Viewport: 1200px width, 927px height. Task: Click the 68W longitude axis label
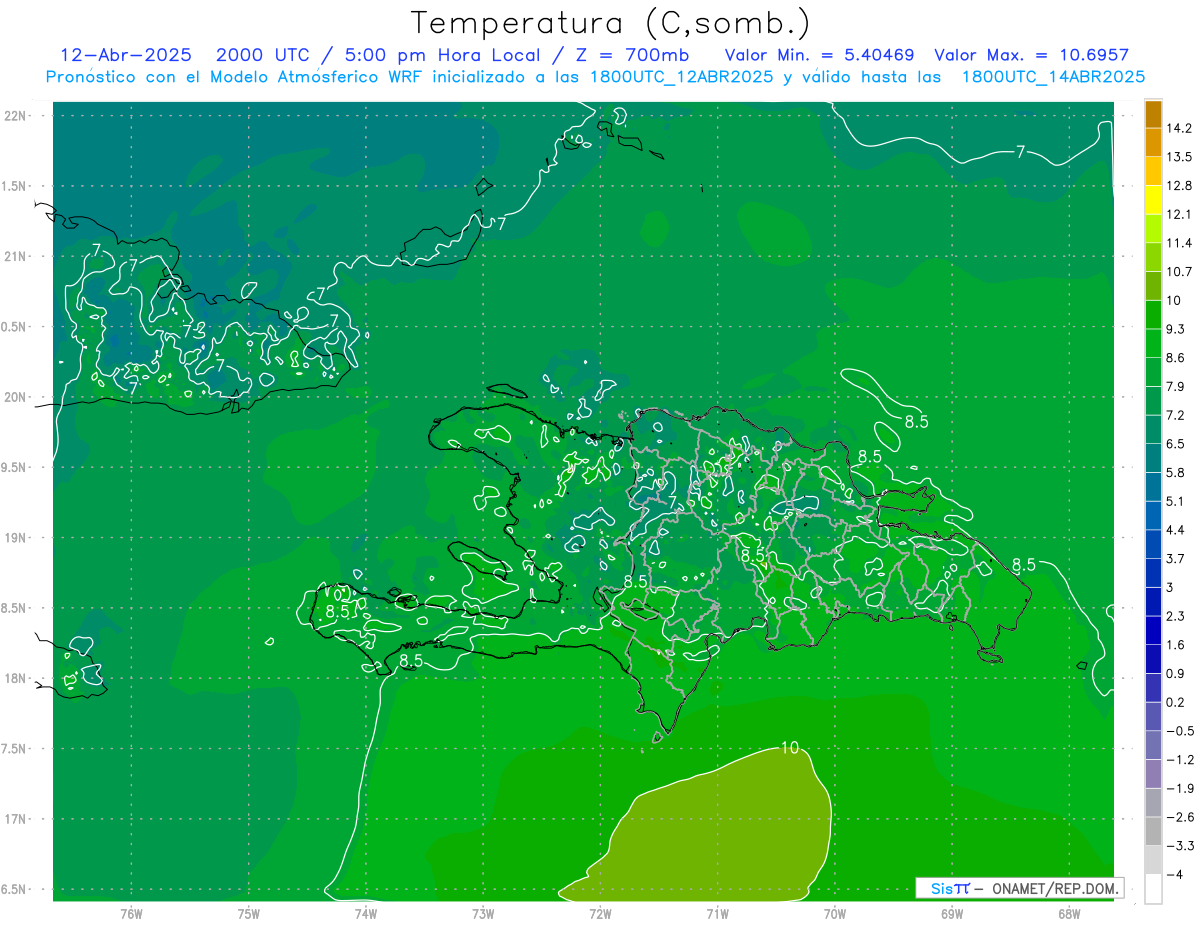pyautogui.click(x=1069, y=914)
